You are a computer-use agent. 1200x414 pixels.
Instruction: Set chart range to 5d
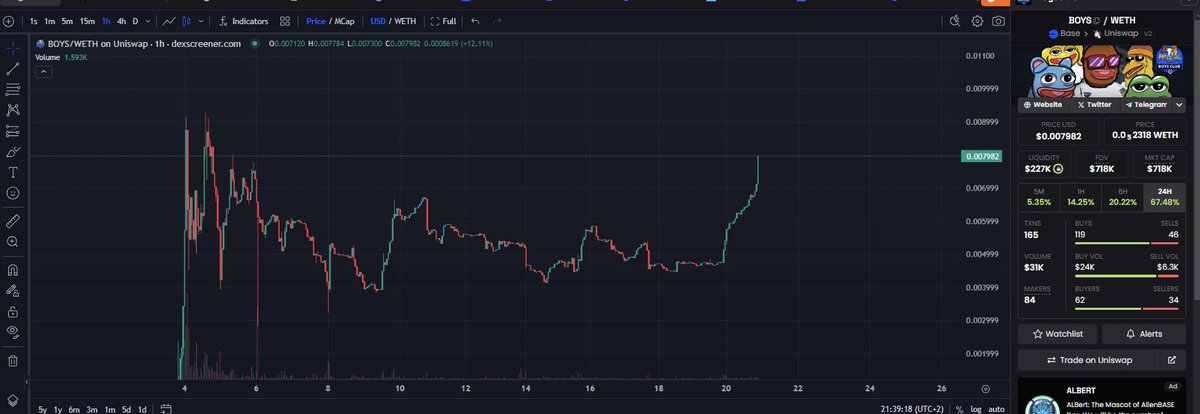click(126, 408)
